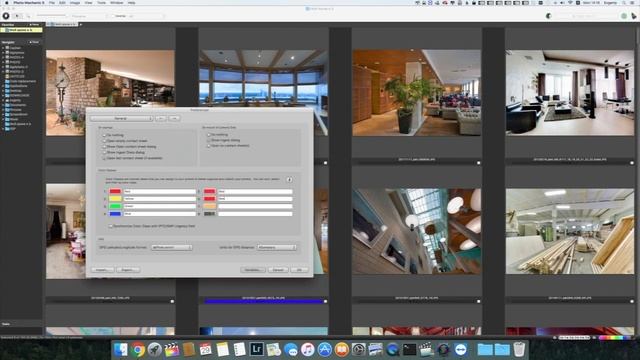Open the Tools menu

pos(101,3)
